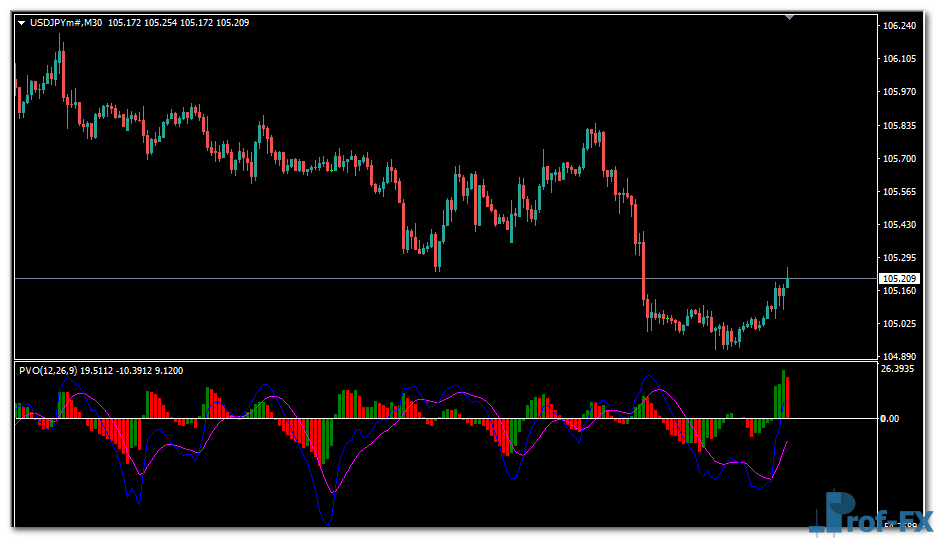Viewport: 936px width, 538px height.
Task: Click the 0.00 indicator zero level label
Action: pyautogui.click(x=889, y=419)
